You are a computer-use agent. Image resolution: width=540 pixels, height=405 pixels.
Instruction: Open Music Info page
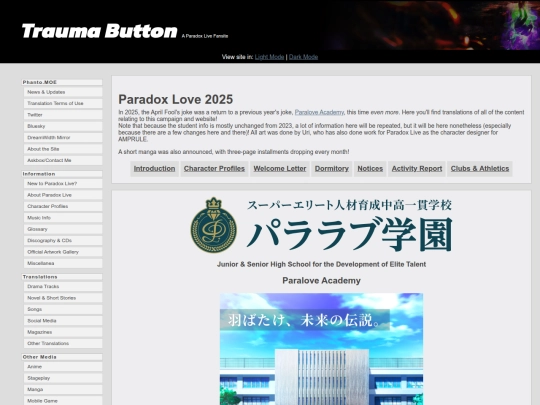tap(63, 218)
